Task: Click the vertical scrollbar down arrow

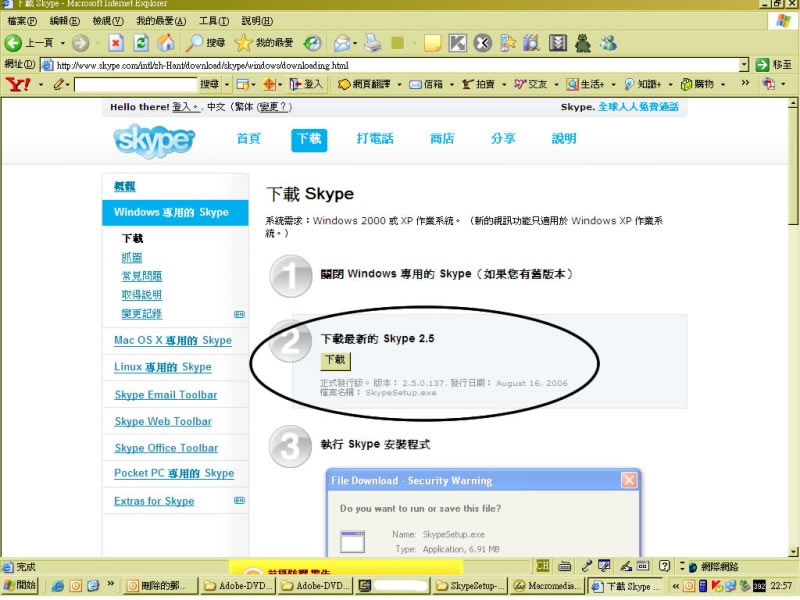Action: tap(793, 552)
